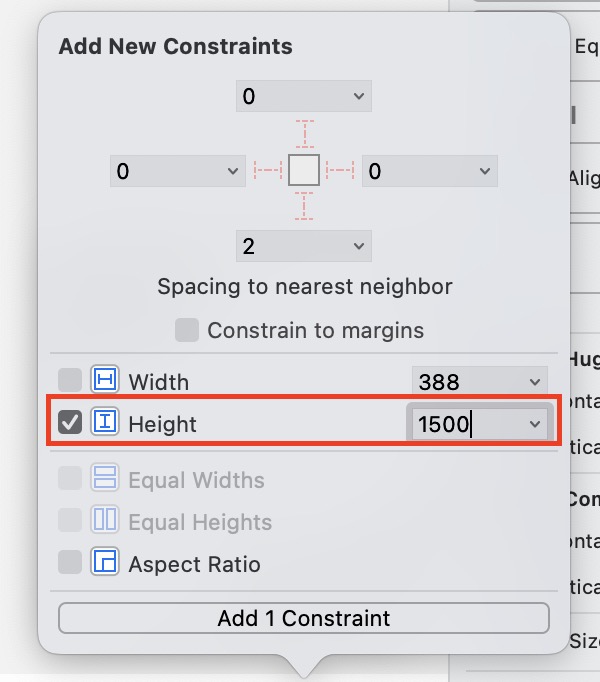600x682 pixels.
Task: Uncheck the Height constraint checkbox
Action: (70, 423)
